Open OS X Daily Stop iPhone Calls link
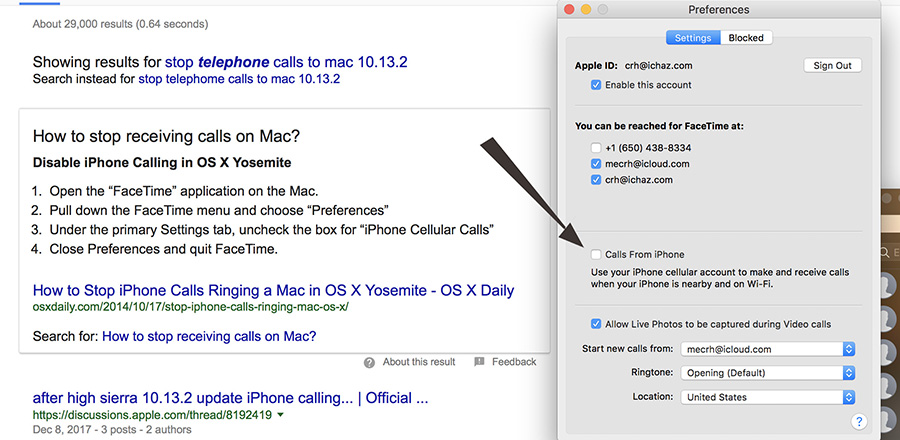 273,290
